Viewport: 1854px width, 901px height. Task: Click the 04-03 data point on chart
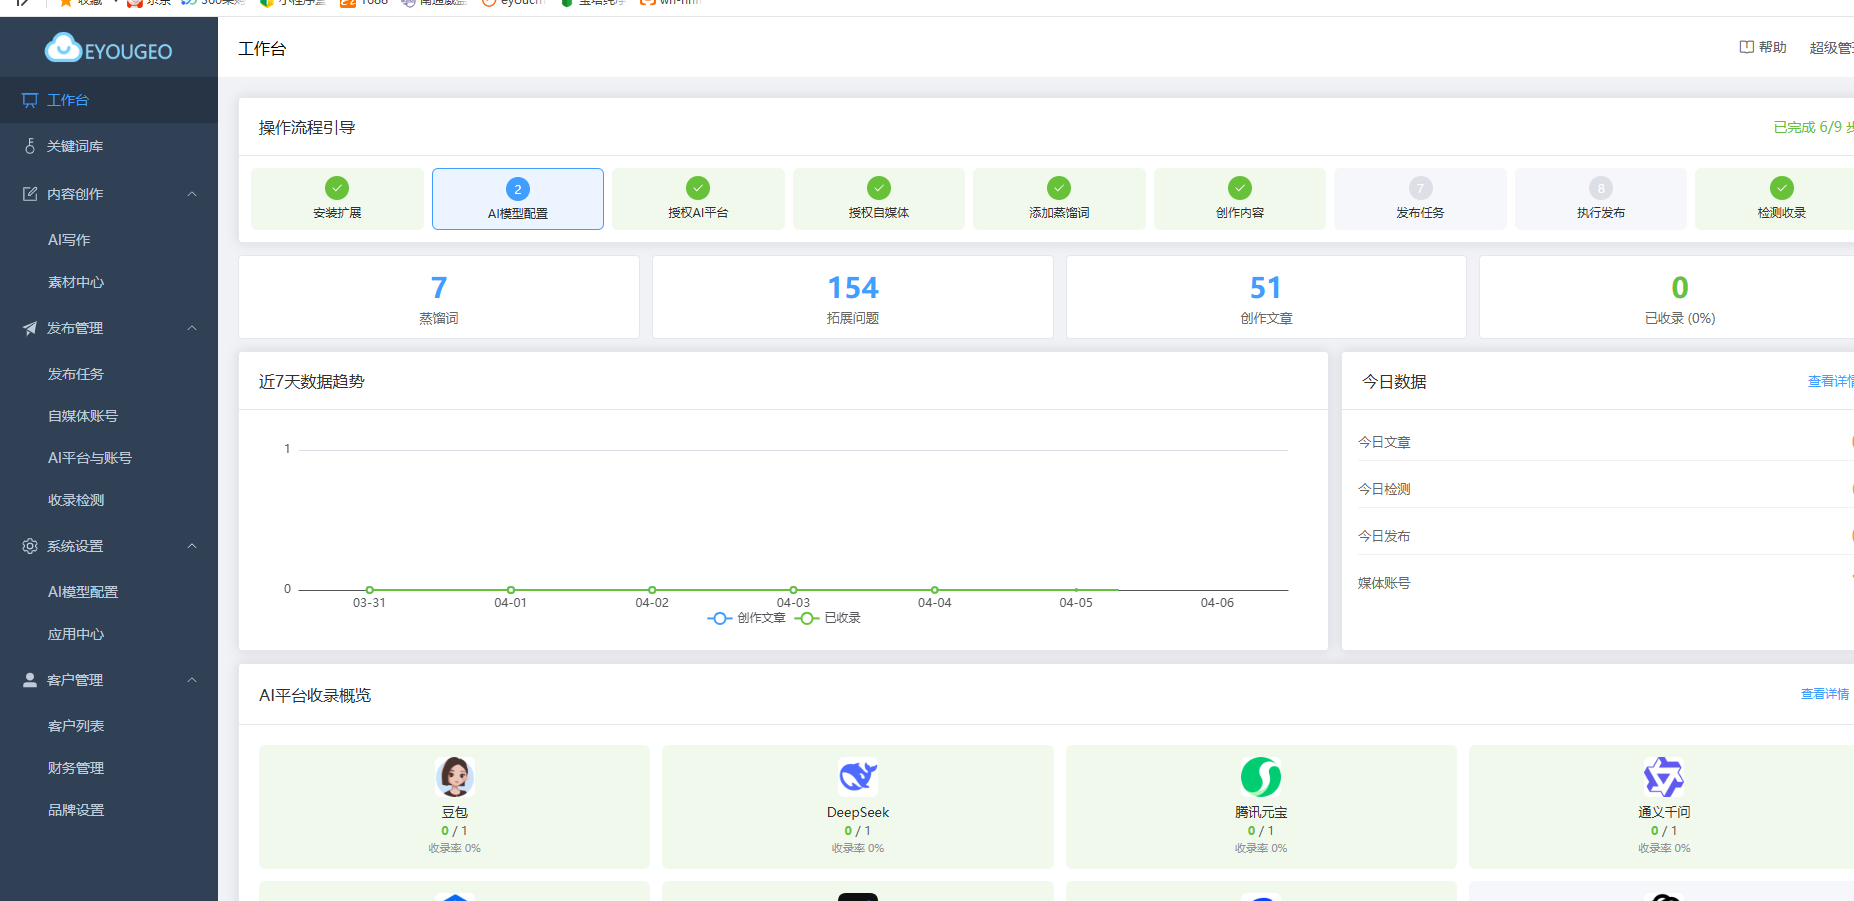click(x=793, y=590)
